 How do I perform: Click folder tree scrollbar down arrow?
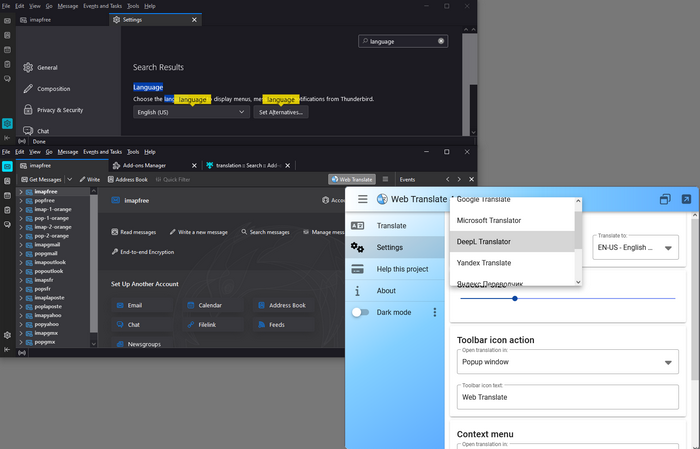pyautogui.click(x=94, y=344)
